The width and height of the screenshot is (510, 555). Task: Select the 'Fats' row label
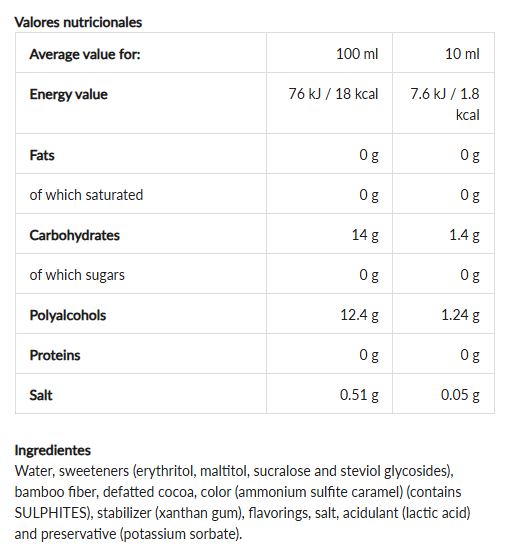pyautogui.click(x=42, y=155)
